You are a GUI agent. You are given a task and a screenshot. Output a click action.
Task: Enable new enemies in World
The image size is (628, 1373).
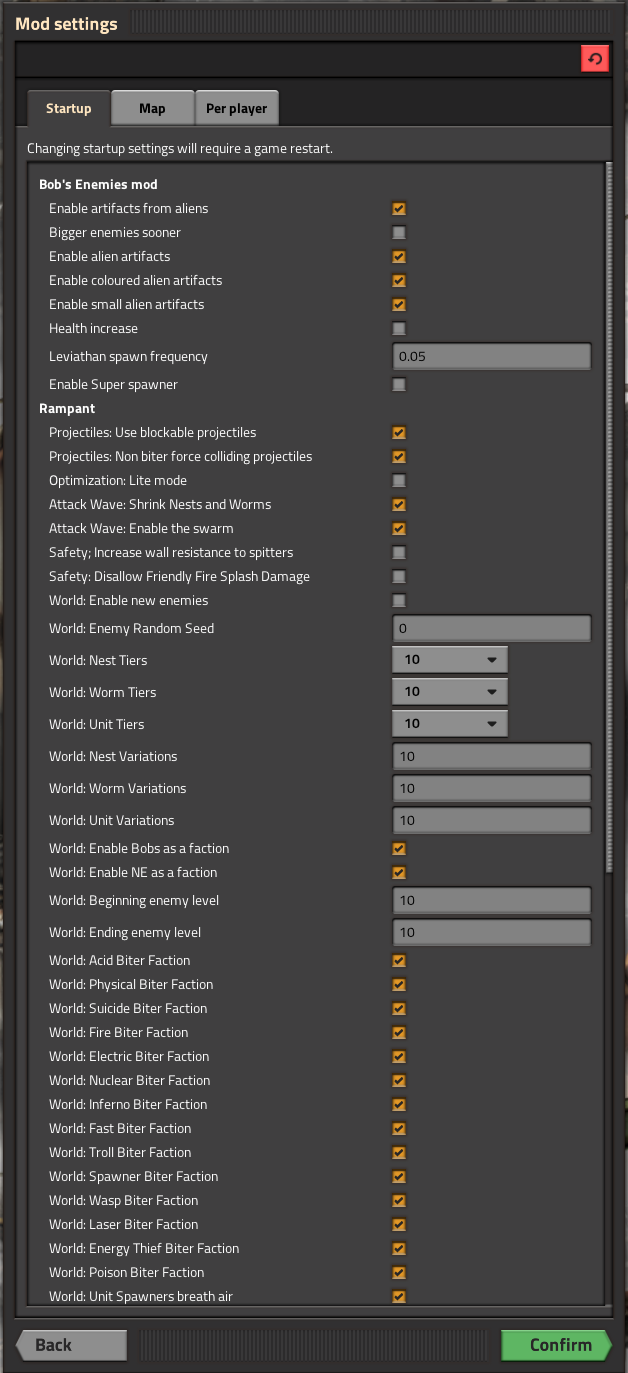point(399,601)
